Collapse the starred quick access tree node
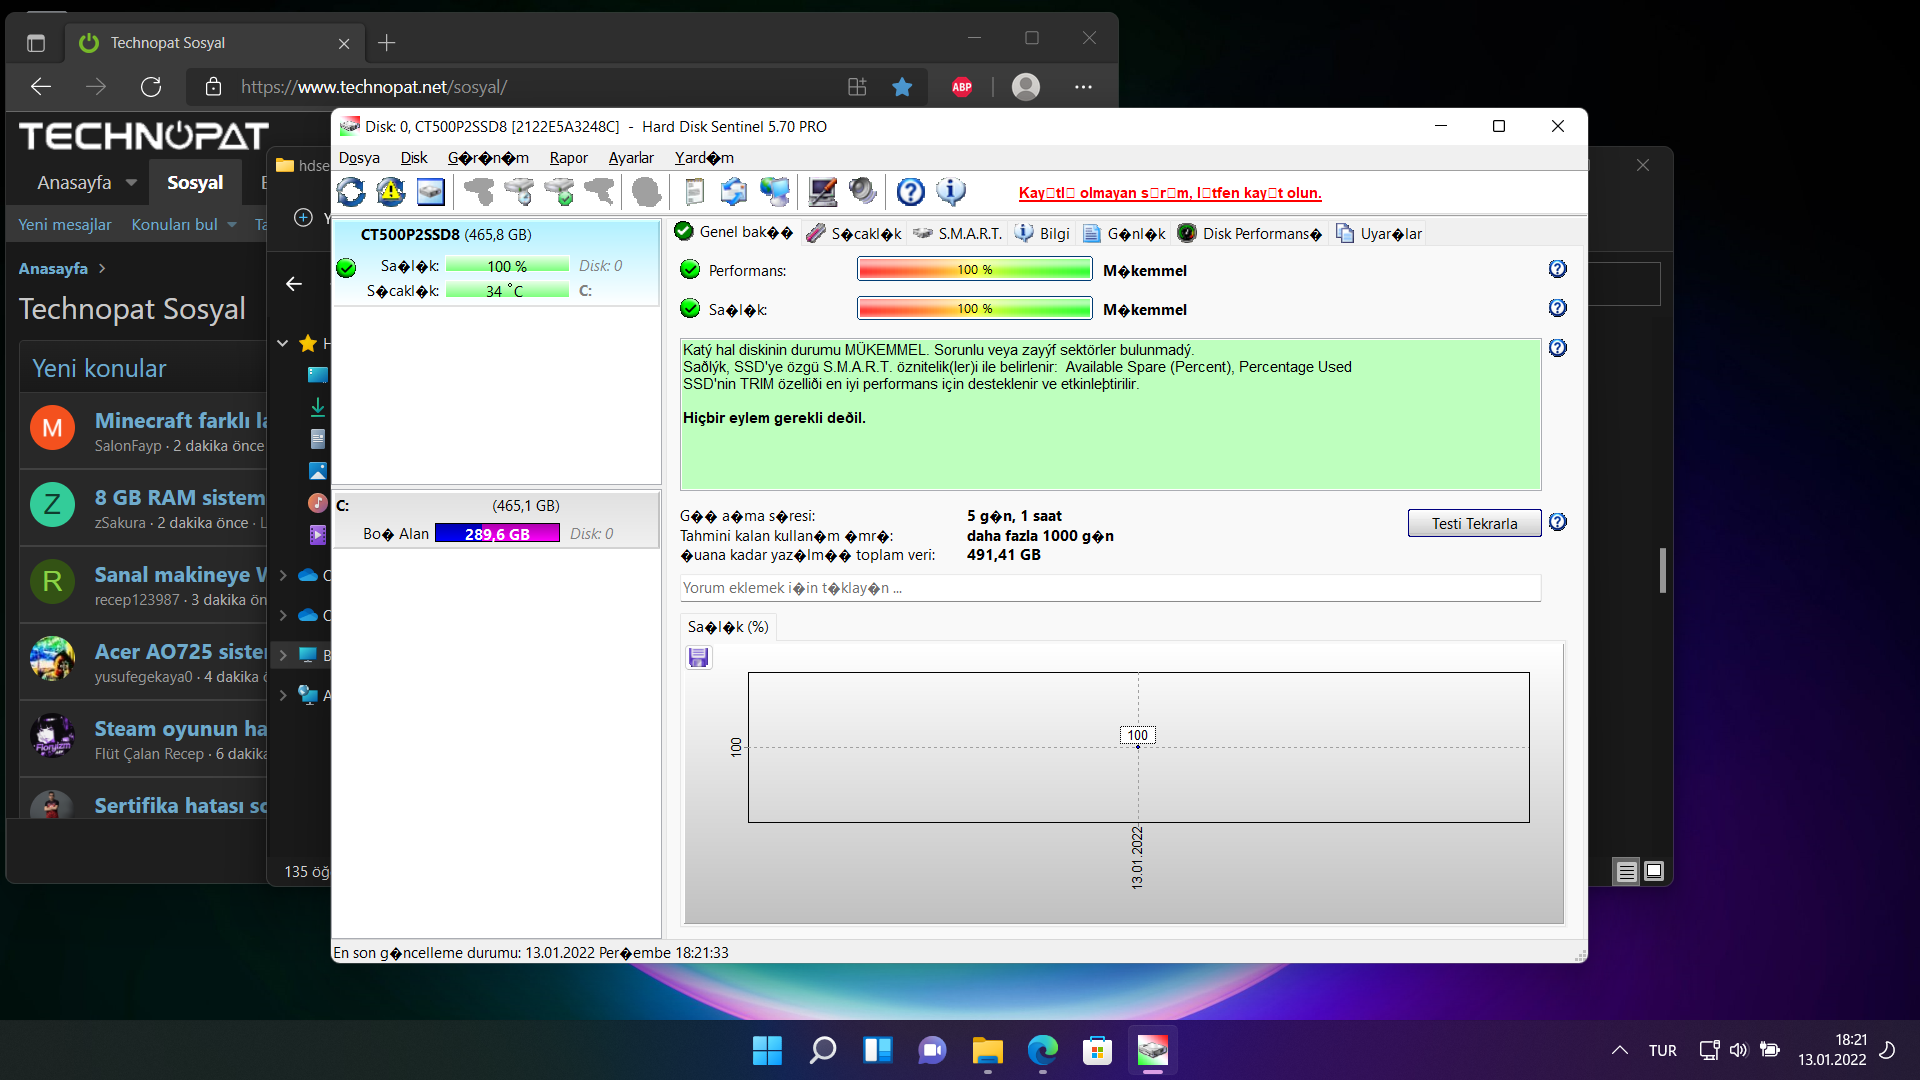1920x1080 pixels. tap(283, 344)
